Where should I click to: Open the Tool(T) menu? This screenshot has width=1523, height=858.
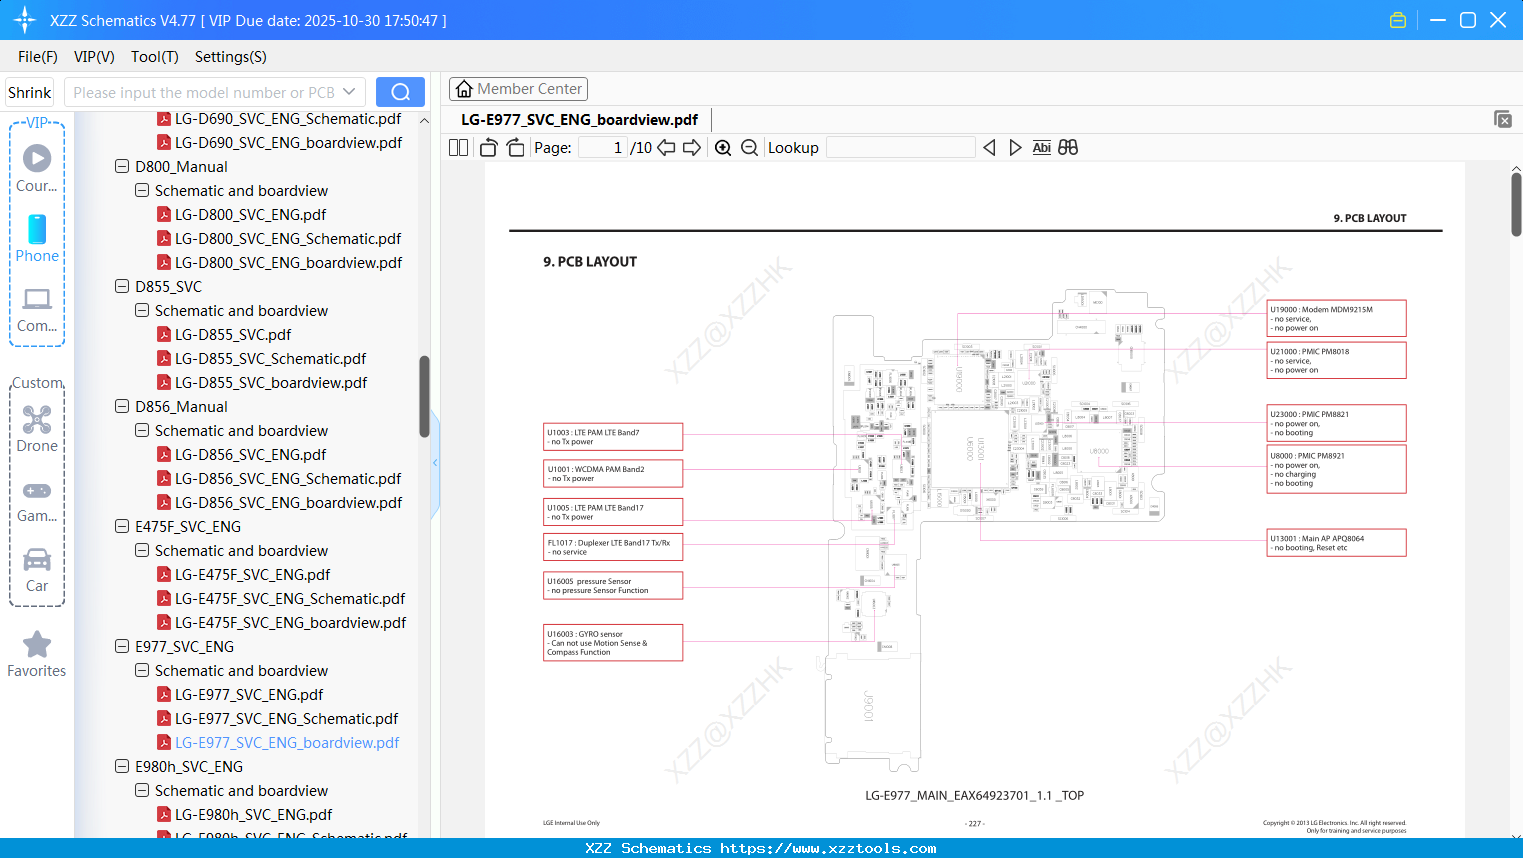pos(154,57)
